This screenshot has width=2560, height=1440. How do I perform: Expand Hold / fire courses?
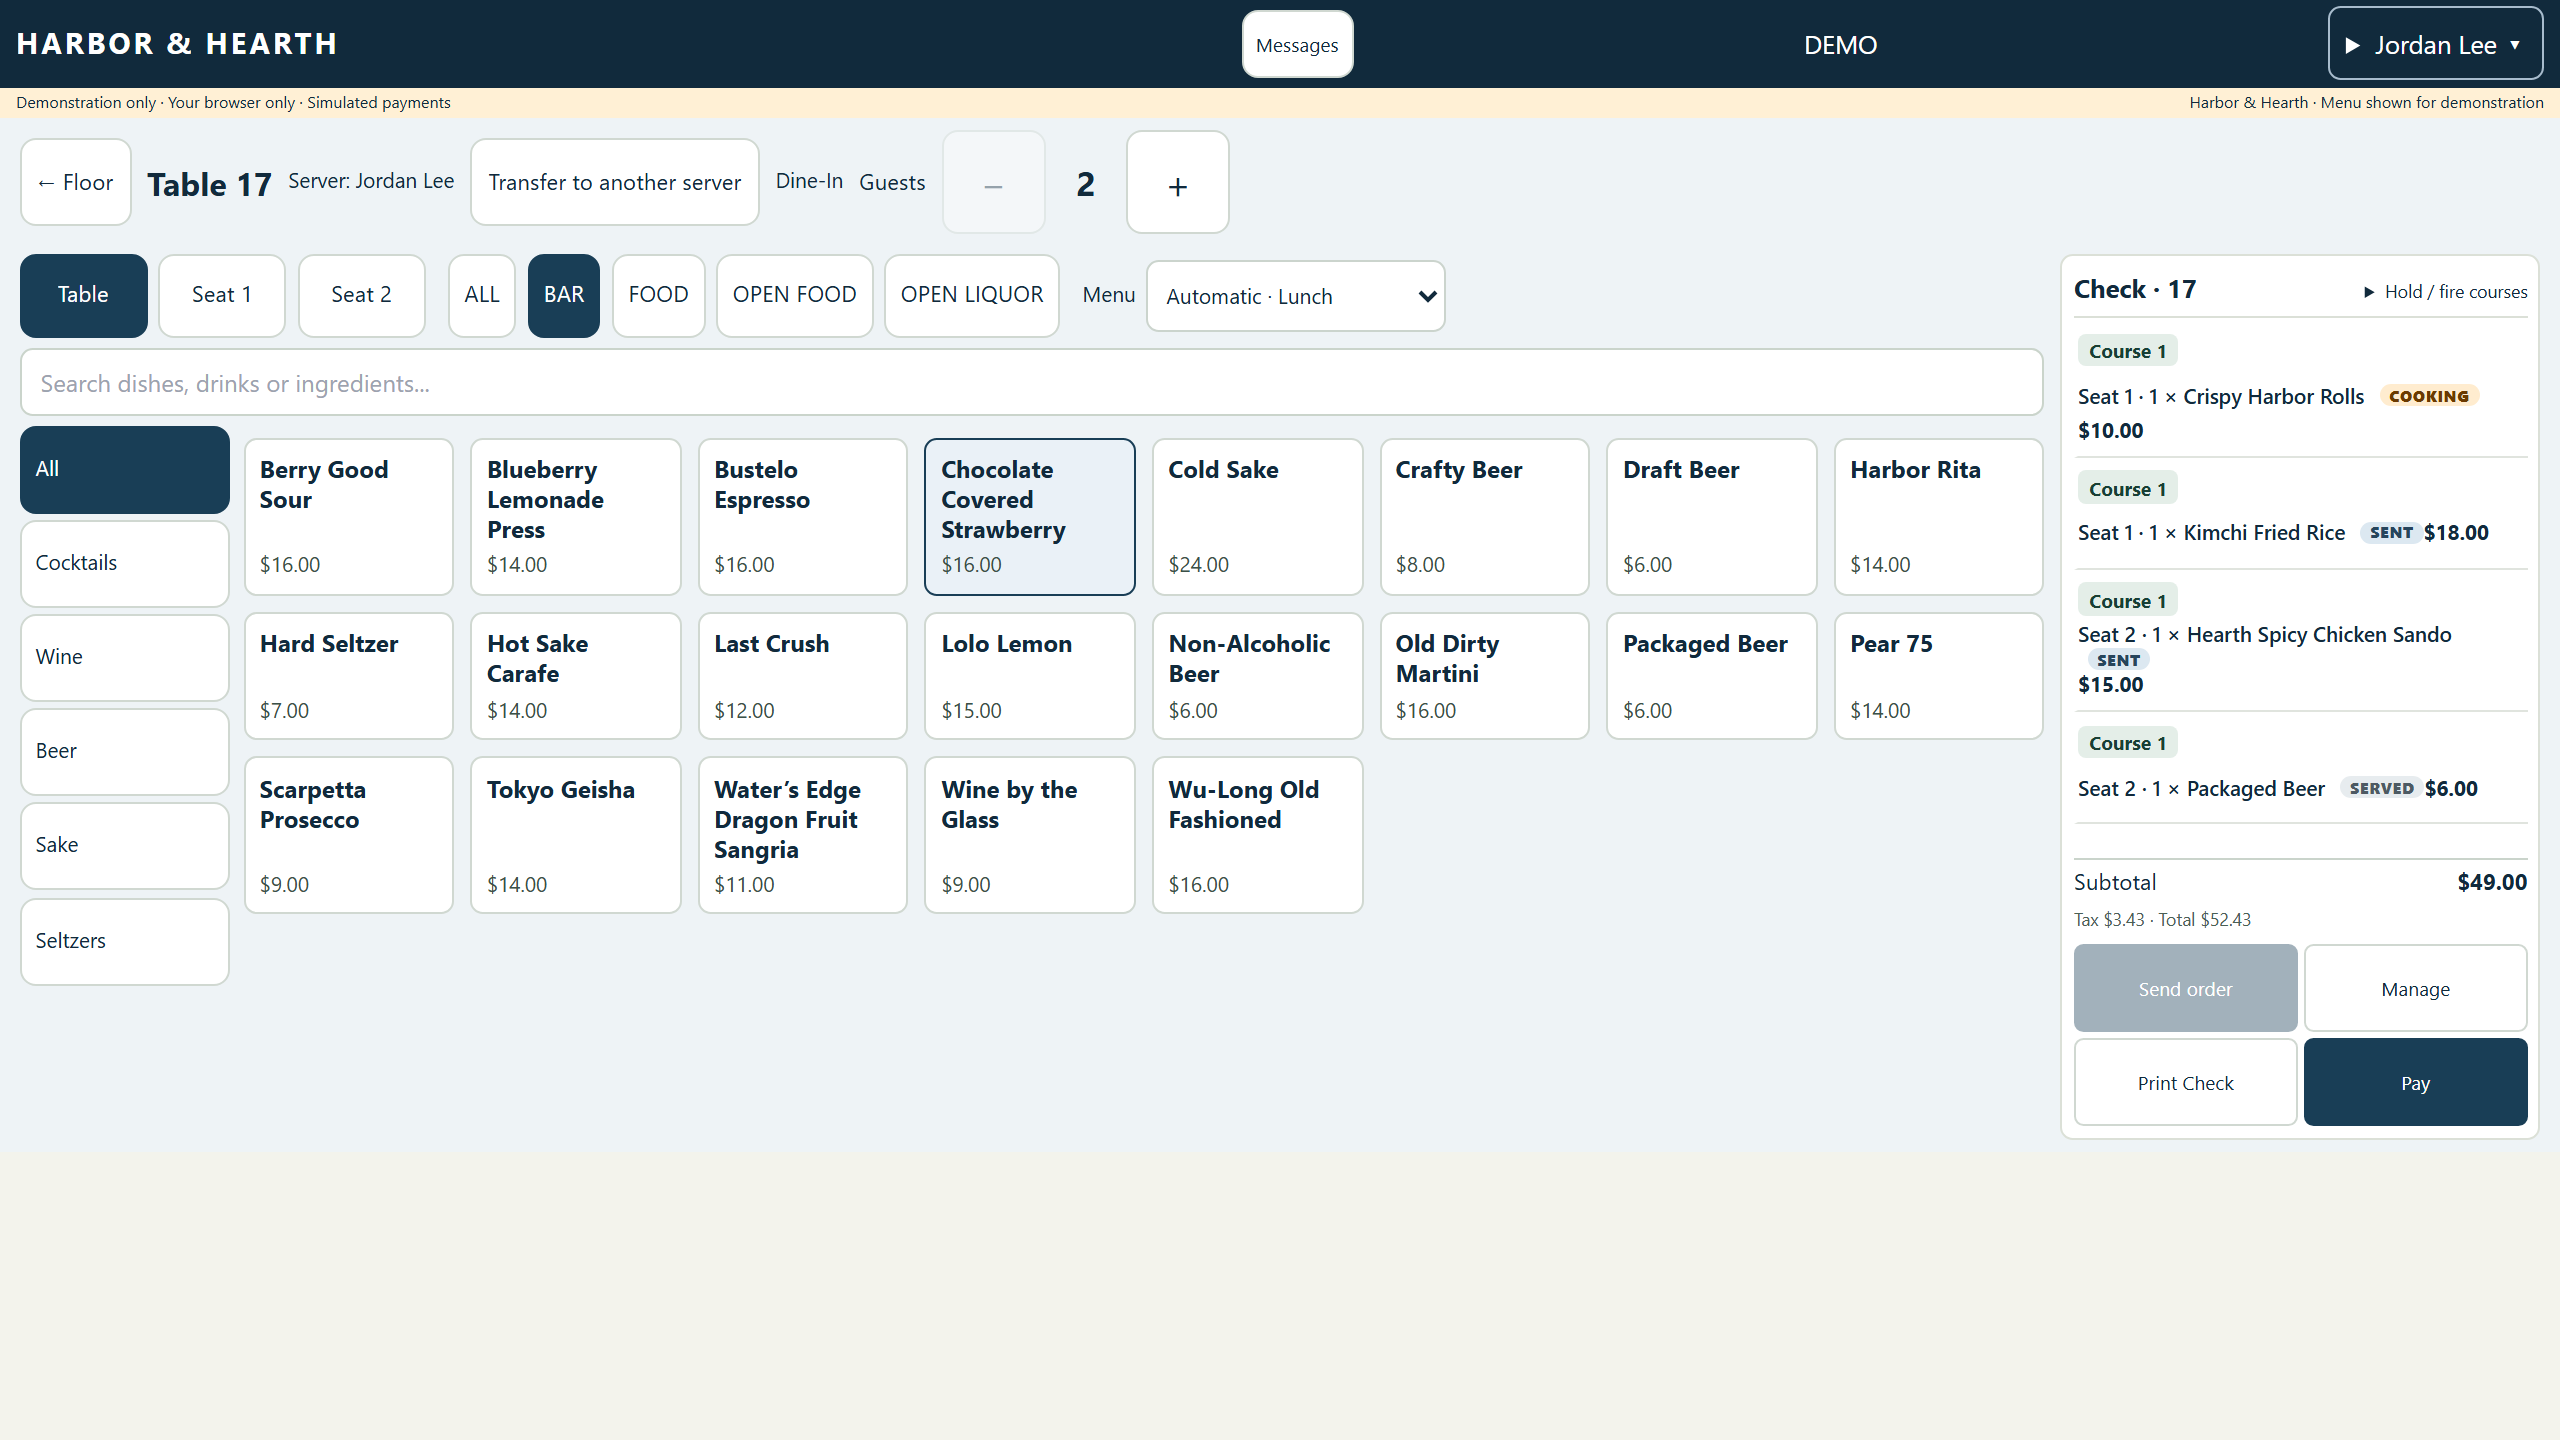[2445, 292]
